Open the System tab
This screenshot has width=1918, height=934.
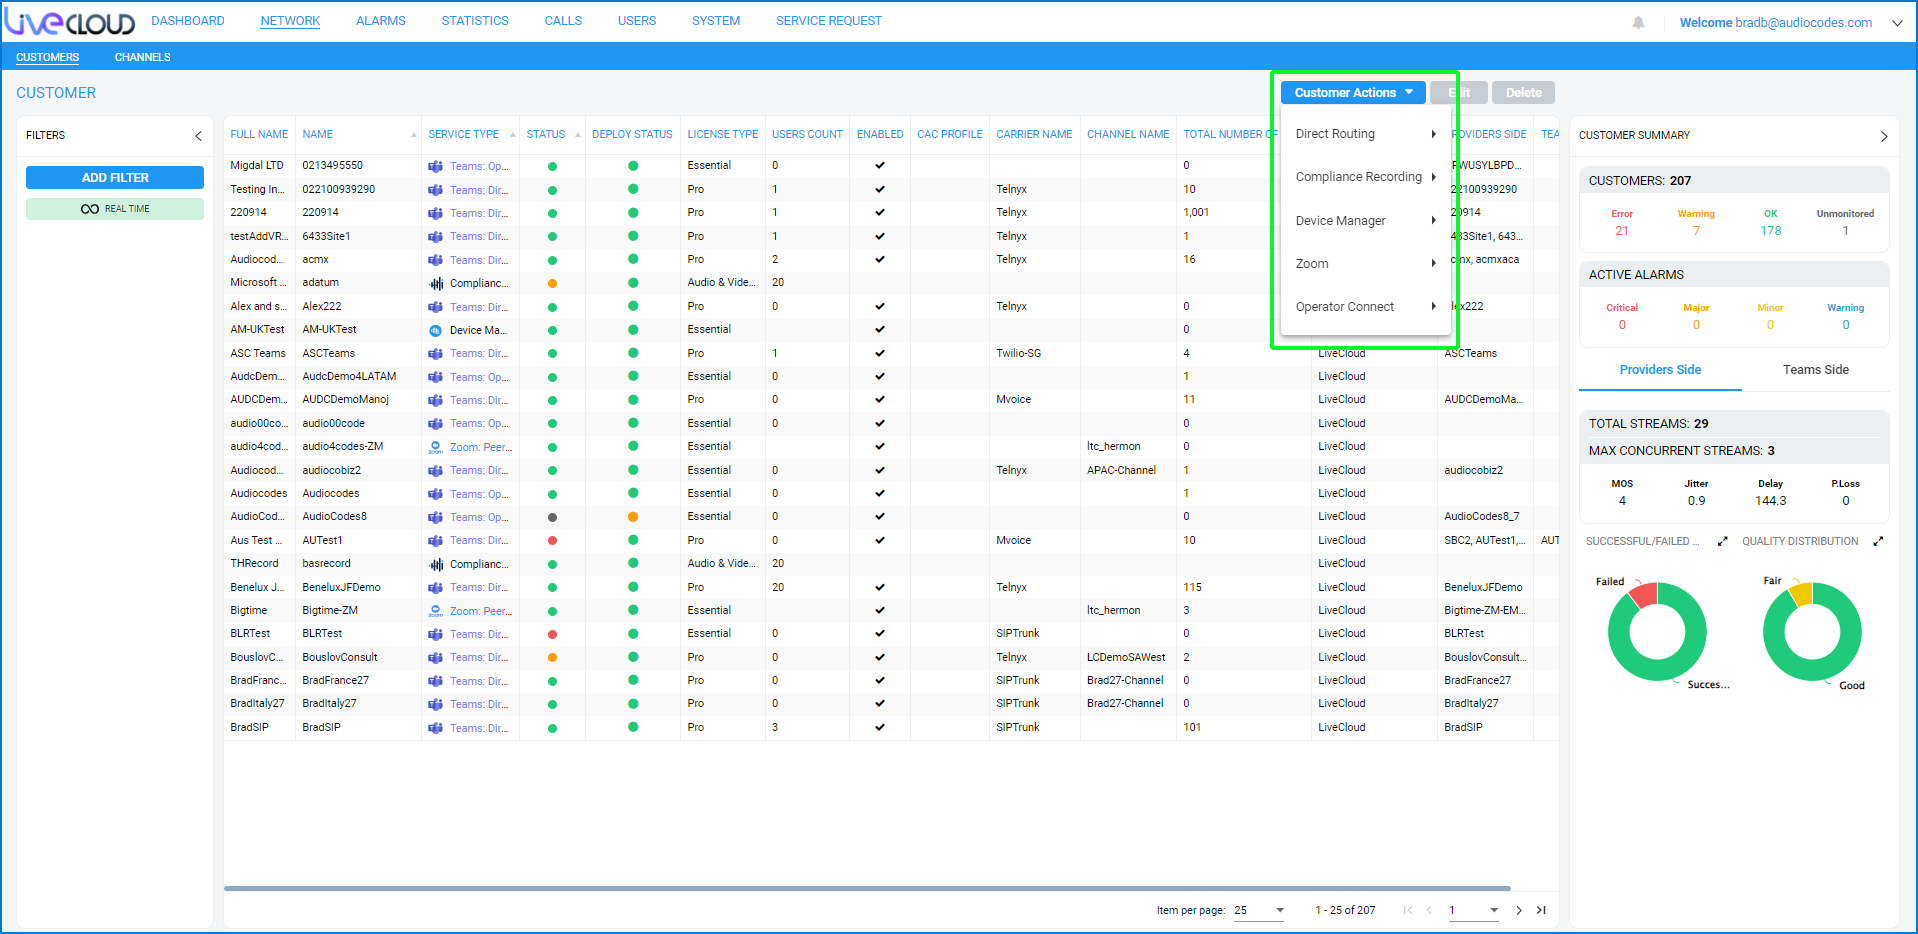tap(716, 21)
